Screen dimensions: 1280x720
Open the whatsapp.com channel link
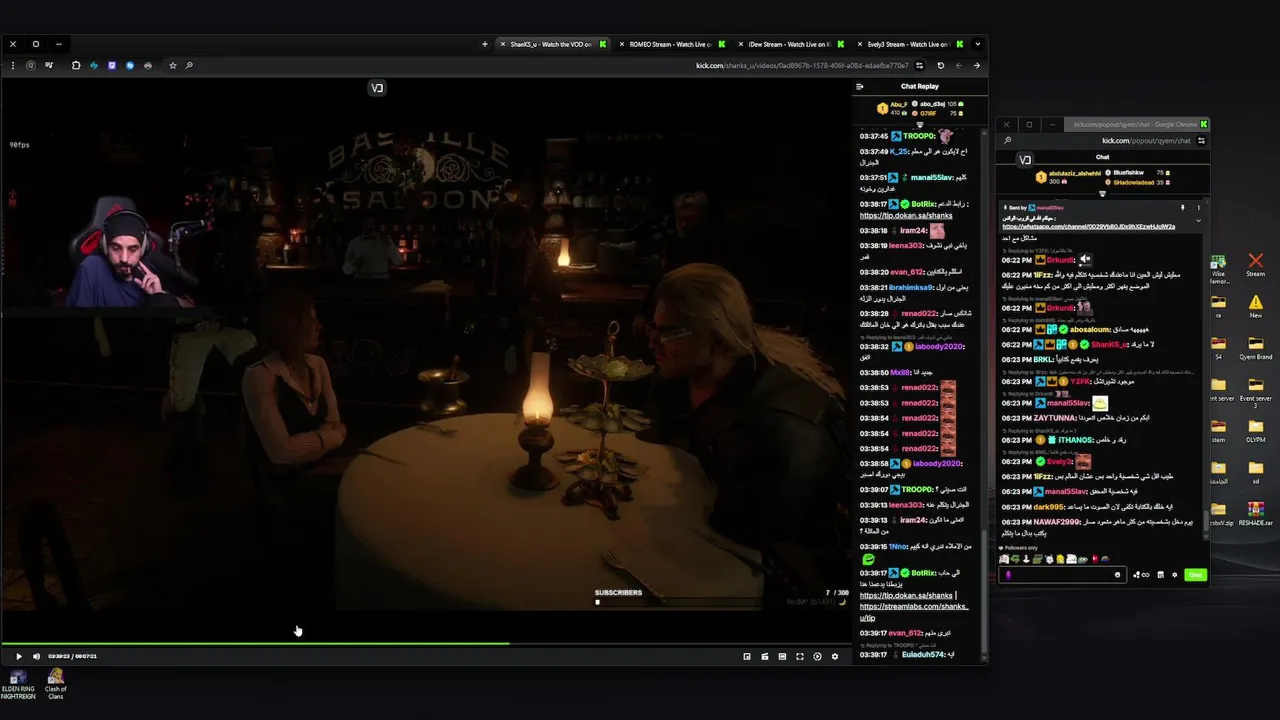(x=1089, y=227)
